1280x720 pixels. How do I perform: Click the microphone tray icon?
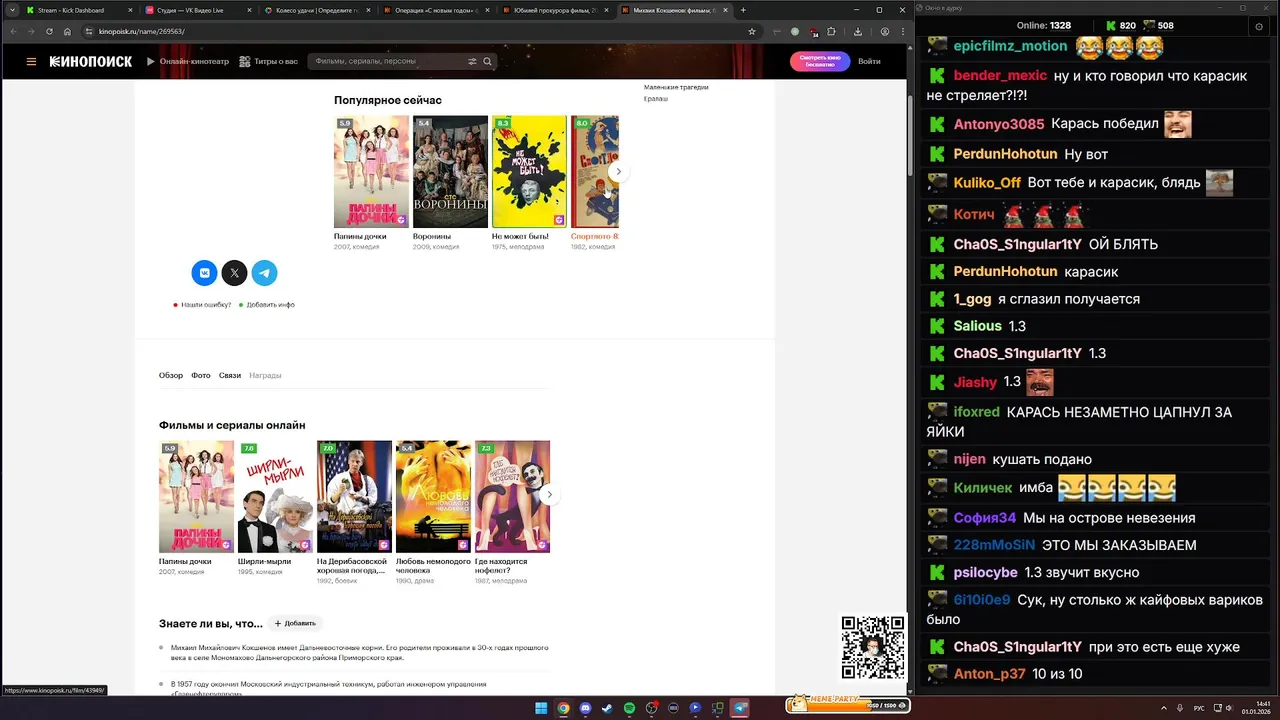click(x=1180, y=708)
